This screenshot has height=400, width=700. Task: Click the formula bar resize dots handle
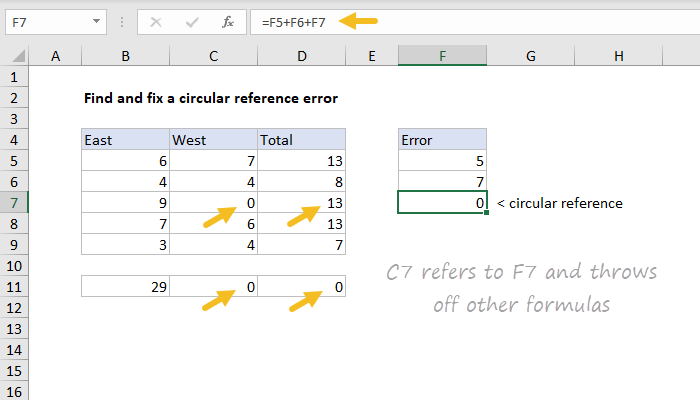click(x=122, y=22)
